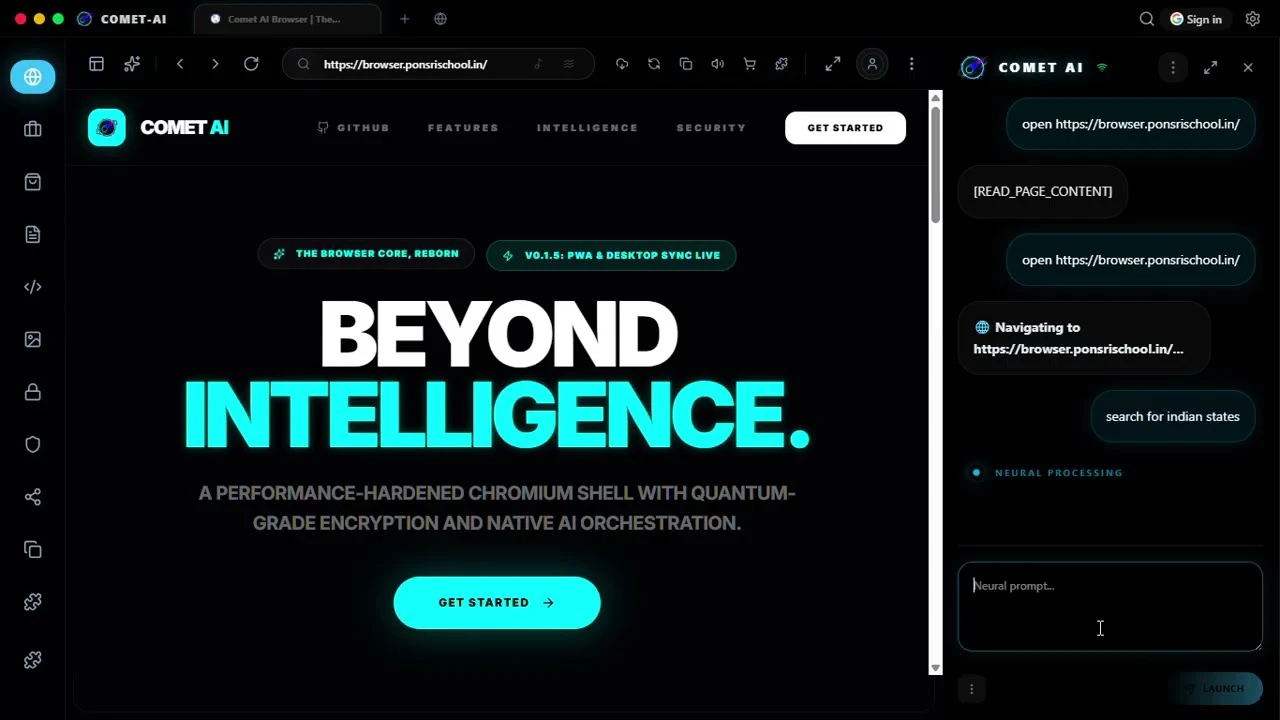1280x720 pixels.
Task: Open settings gear in title bar
Action: tap(1253, 19)
